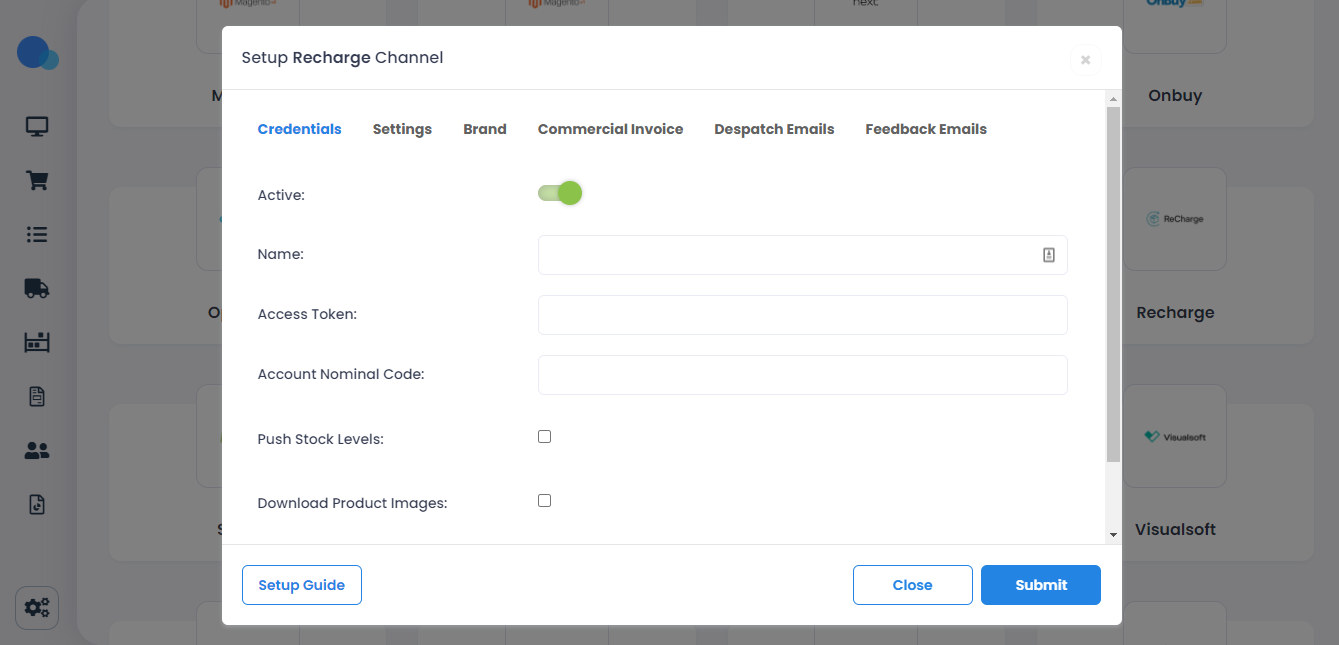Open the delivery truck shipping icon
1339x645 pixels.
point(37,288)
